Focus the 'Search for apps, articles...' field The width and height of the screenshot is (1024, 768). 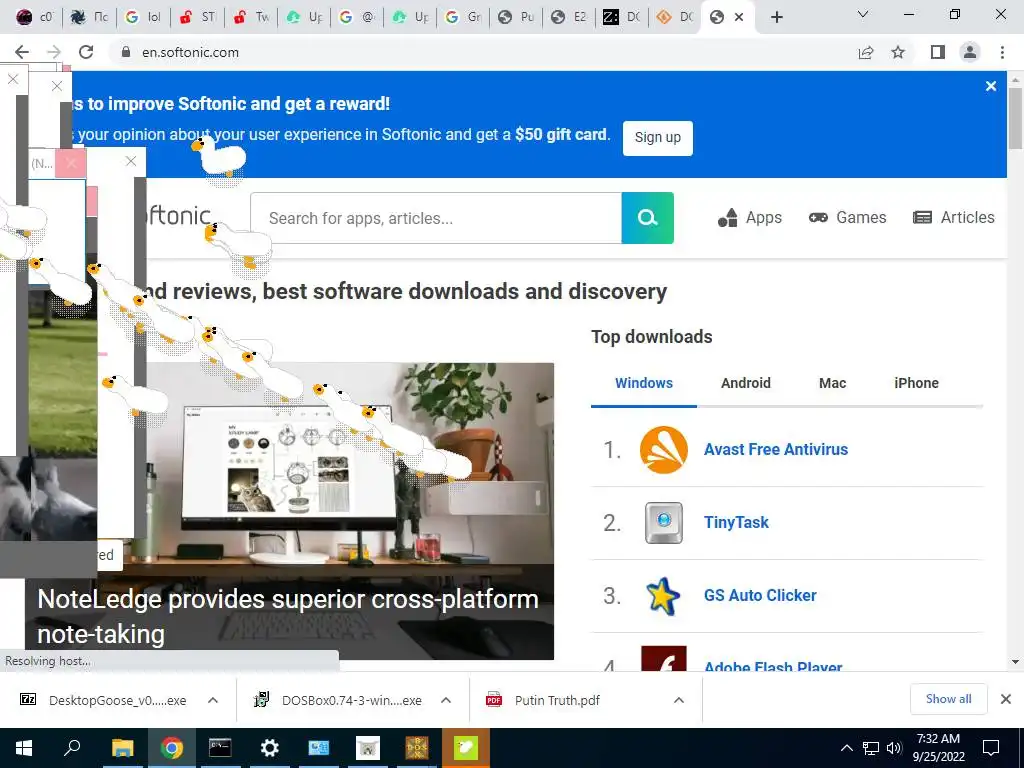(x=436, y=217)
